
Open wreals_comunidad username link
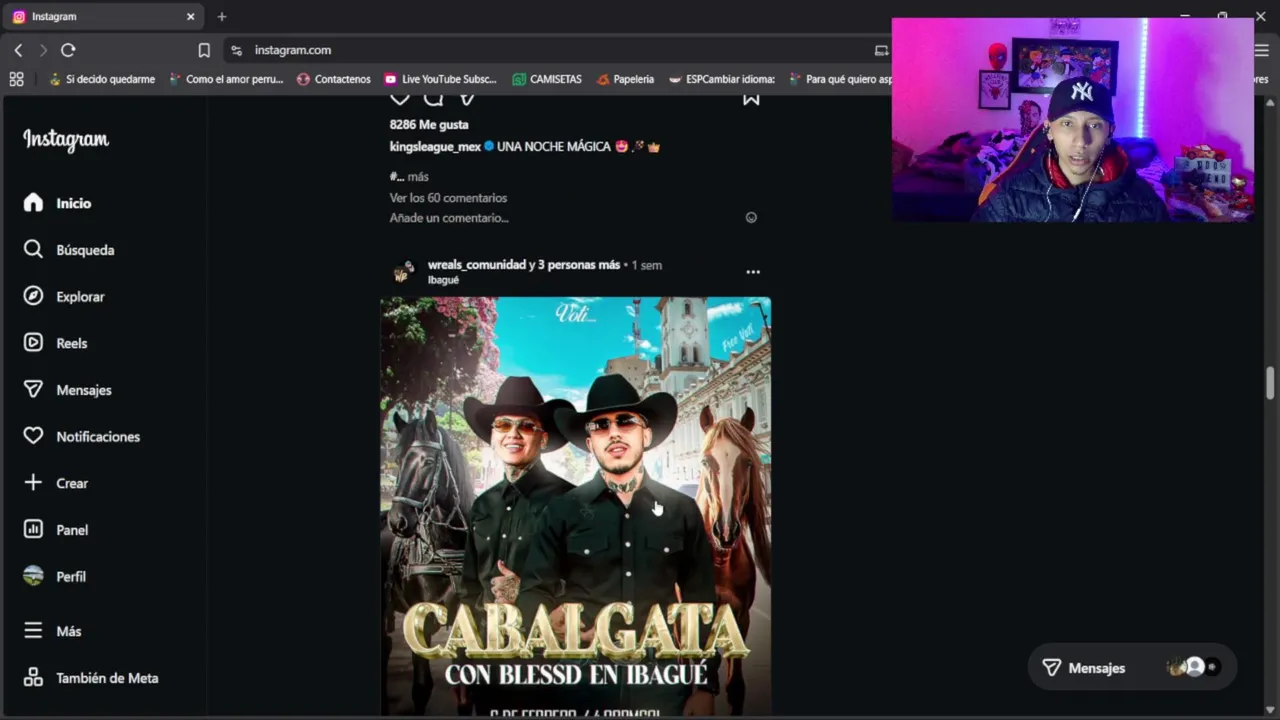click(x=477, y=265)
